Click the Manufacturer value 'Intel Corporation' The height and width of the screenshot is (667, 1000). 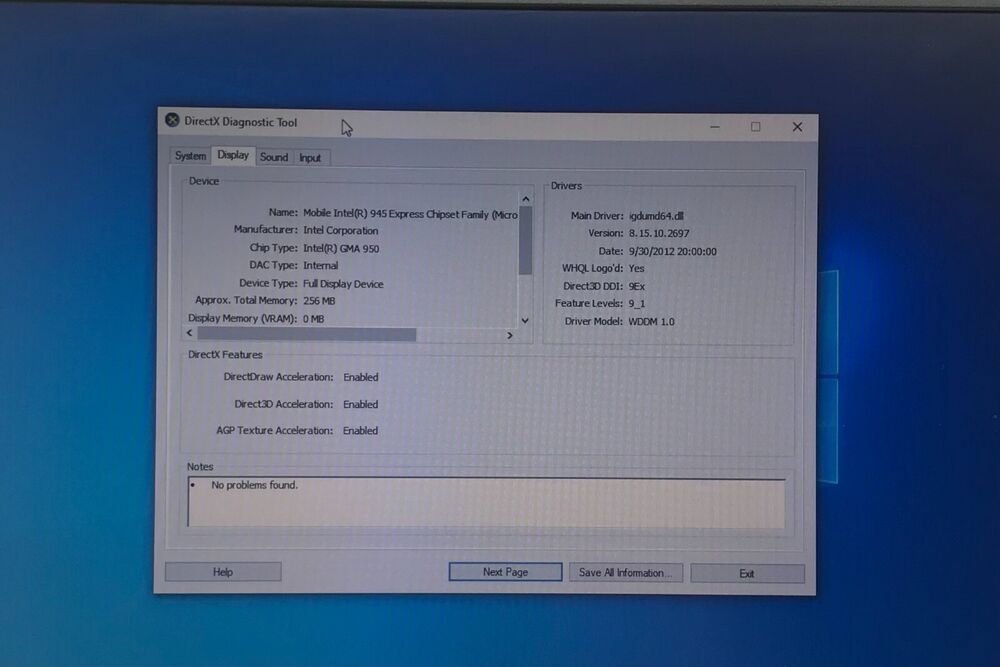(x=341, y=231)
